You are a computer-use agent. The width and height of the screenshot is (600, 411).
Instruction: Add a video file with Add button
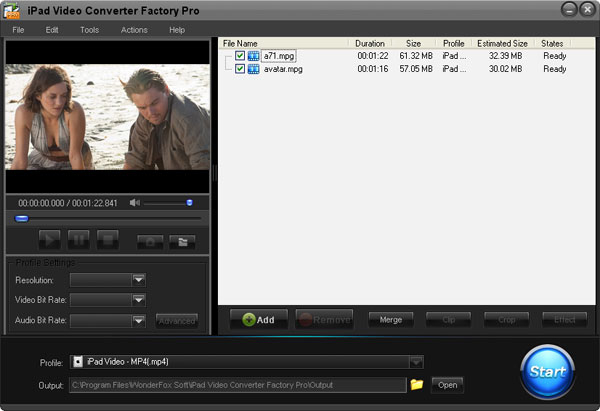[x=258, y=320]
